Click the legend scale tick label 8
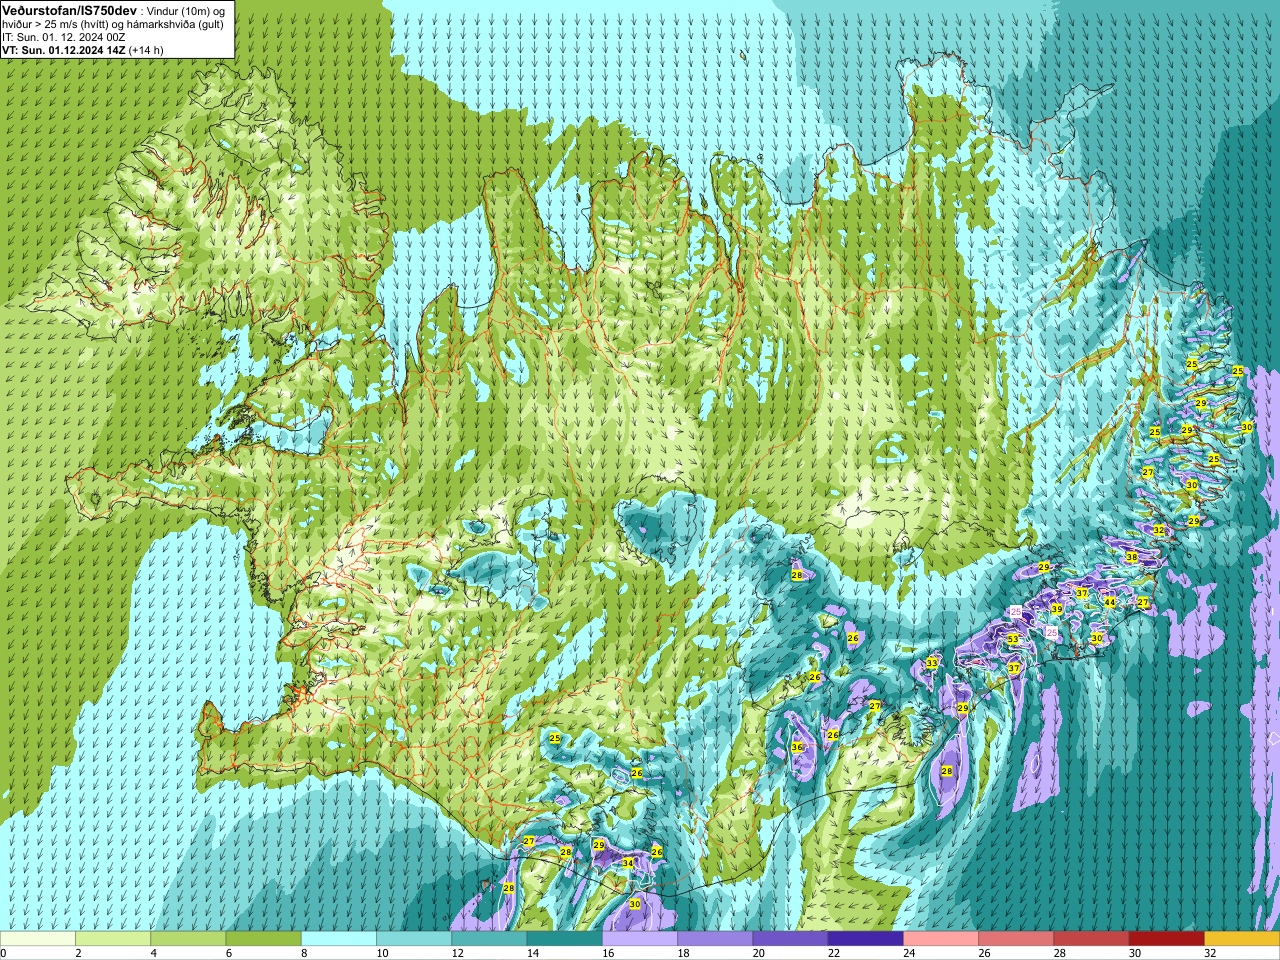The image size is (1280, 960). (x=305, y=954)
